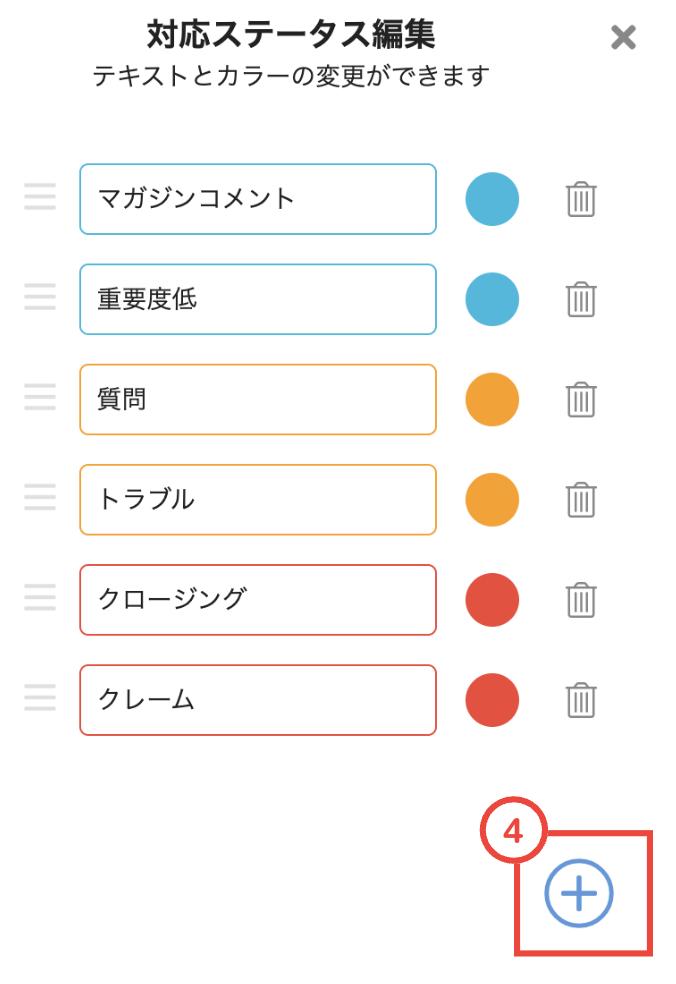
Task: Click into the クロージング name field
Action: 258,600
